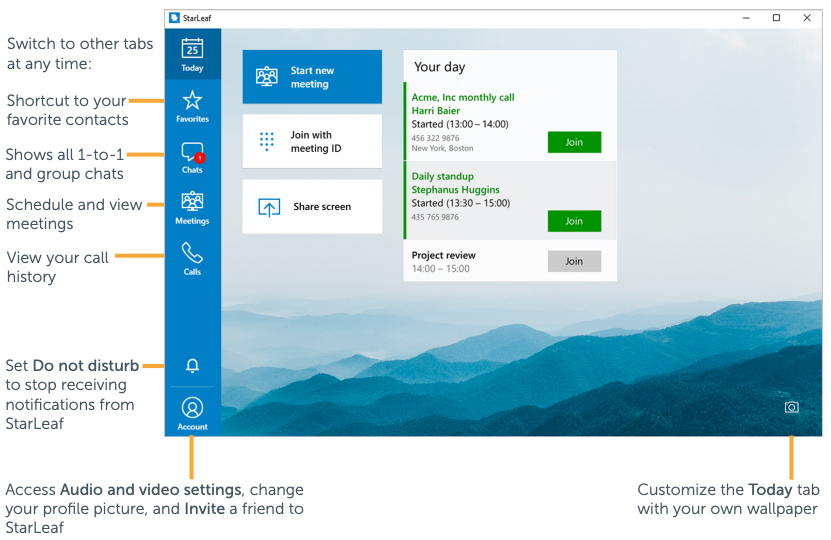Screen dimensions: 831x540
Task: Close the StarLeaf window
Action: [x=807, y=18]
